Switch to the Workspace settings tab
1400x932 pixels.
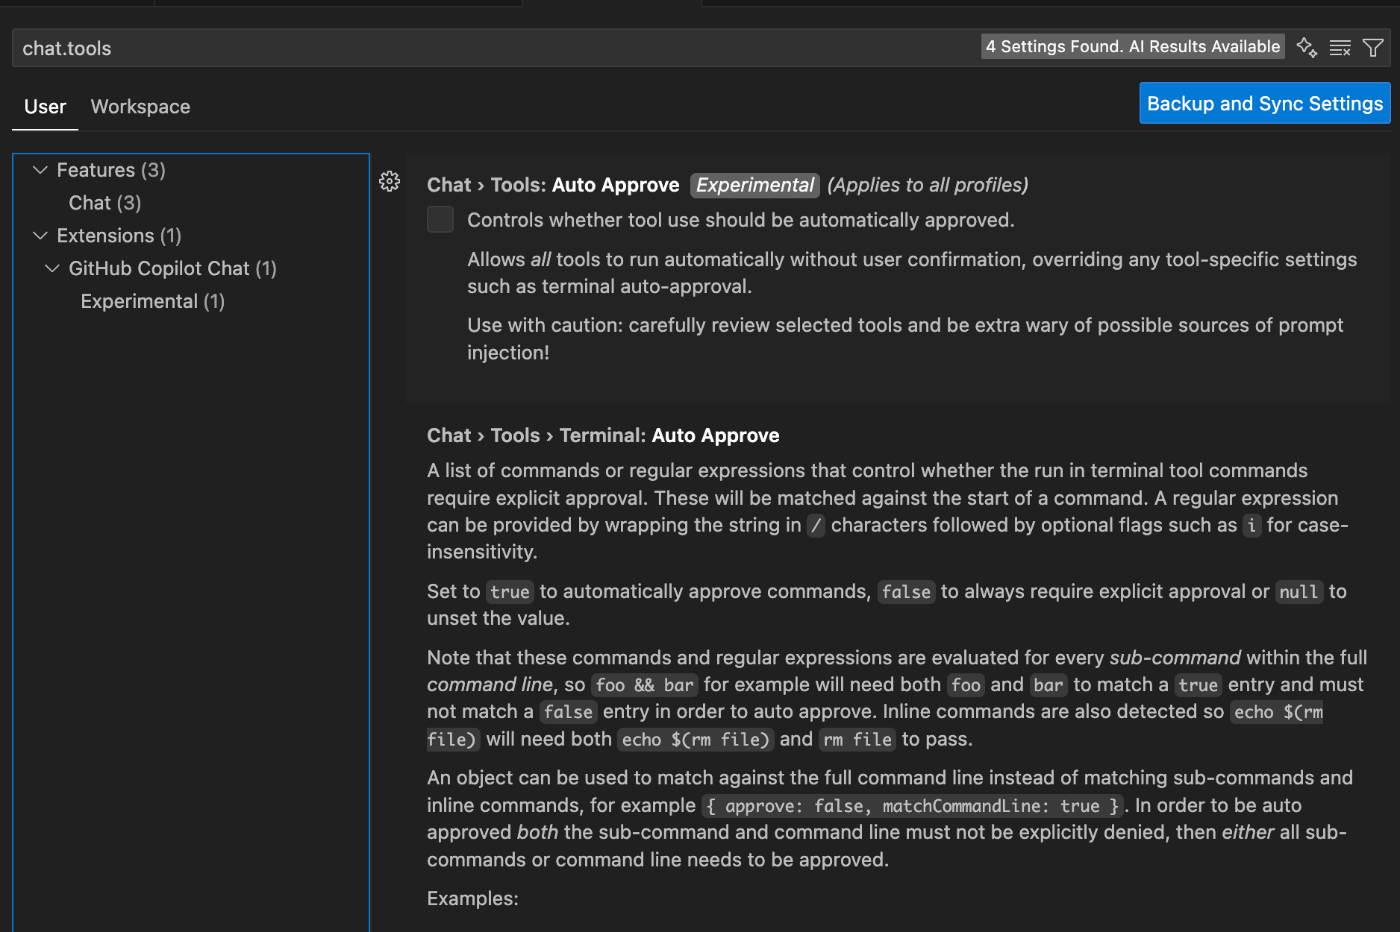(140, 107)
